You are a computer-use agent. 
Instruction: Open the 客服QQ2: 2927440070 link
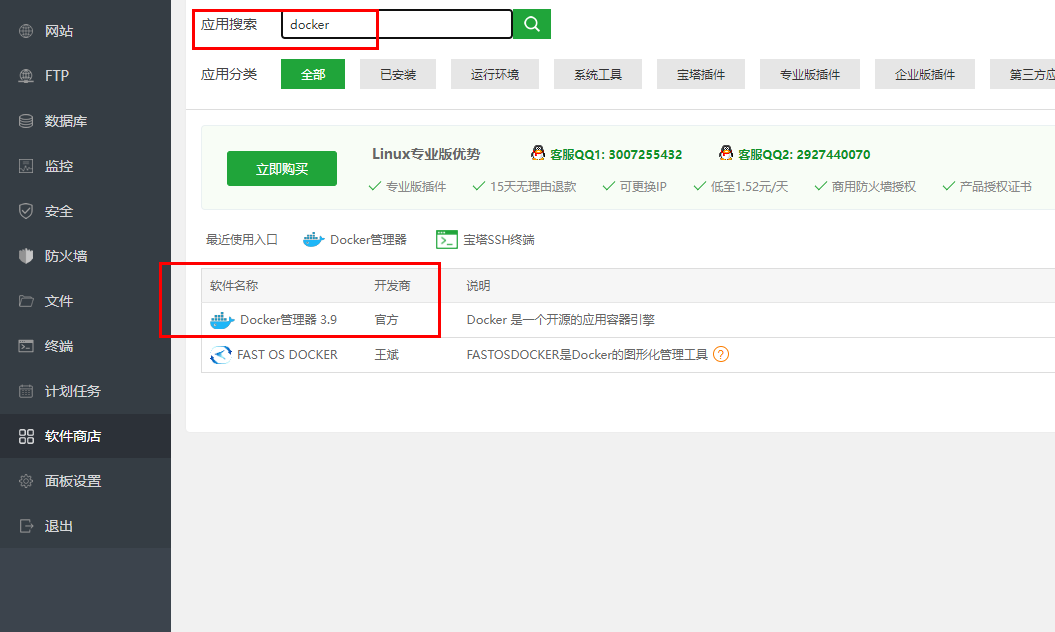click(x=803, y=154)
